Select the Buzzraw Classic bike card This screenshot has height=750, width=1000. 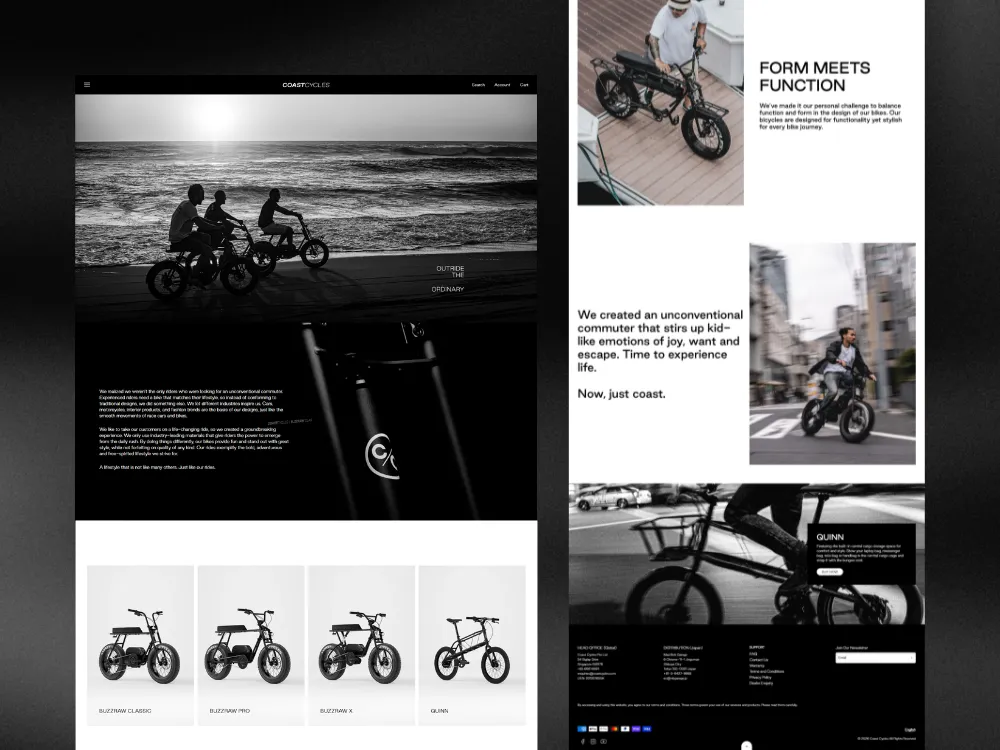coord(140,645)
